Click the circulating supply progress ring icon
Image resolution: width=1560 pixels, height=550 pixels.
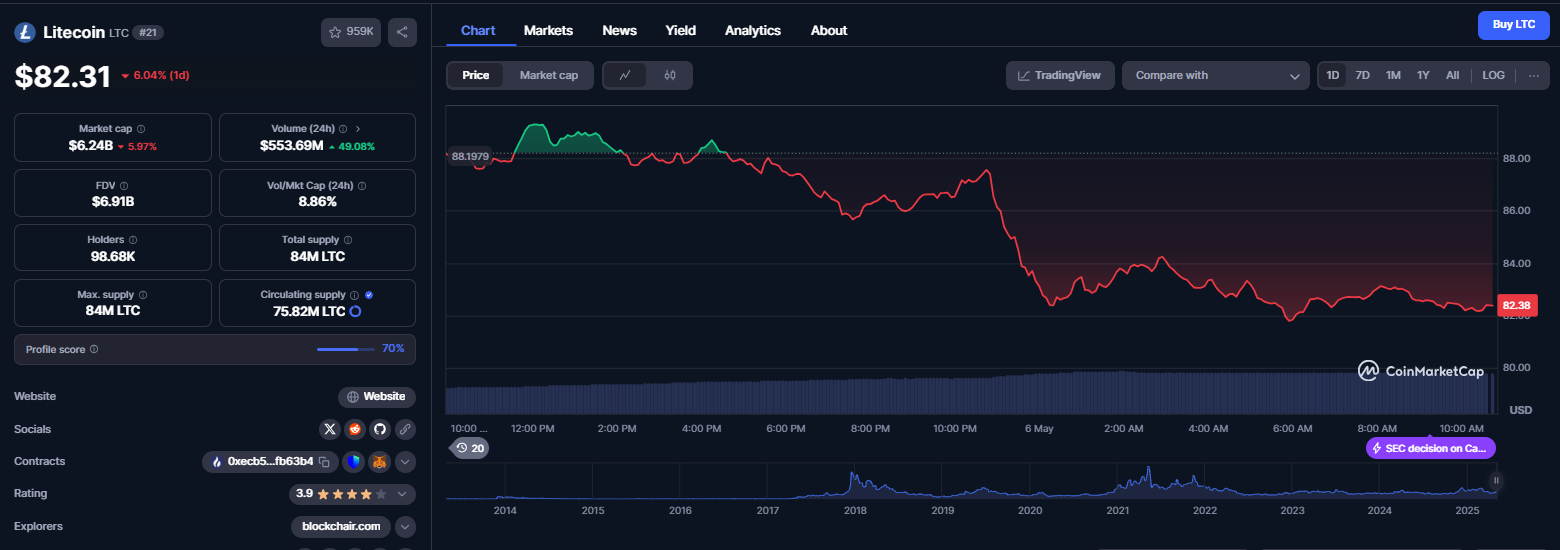pyautogui.click(x=355, y=311)
